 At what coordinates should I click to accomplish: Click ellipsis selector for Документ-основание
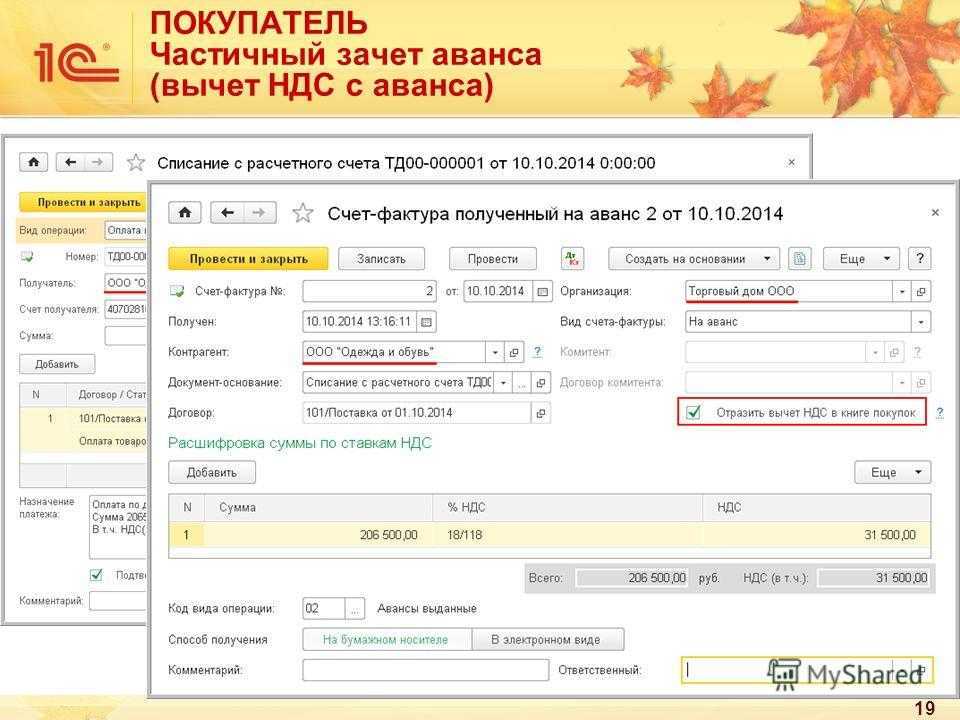522,383
